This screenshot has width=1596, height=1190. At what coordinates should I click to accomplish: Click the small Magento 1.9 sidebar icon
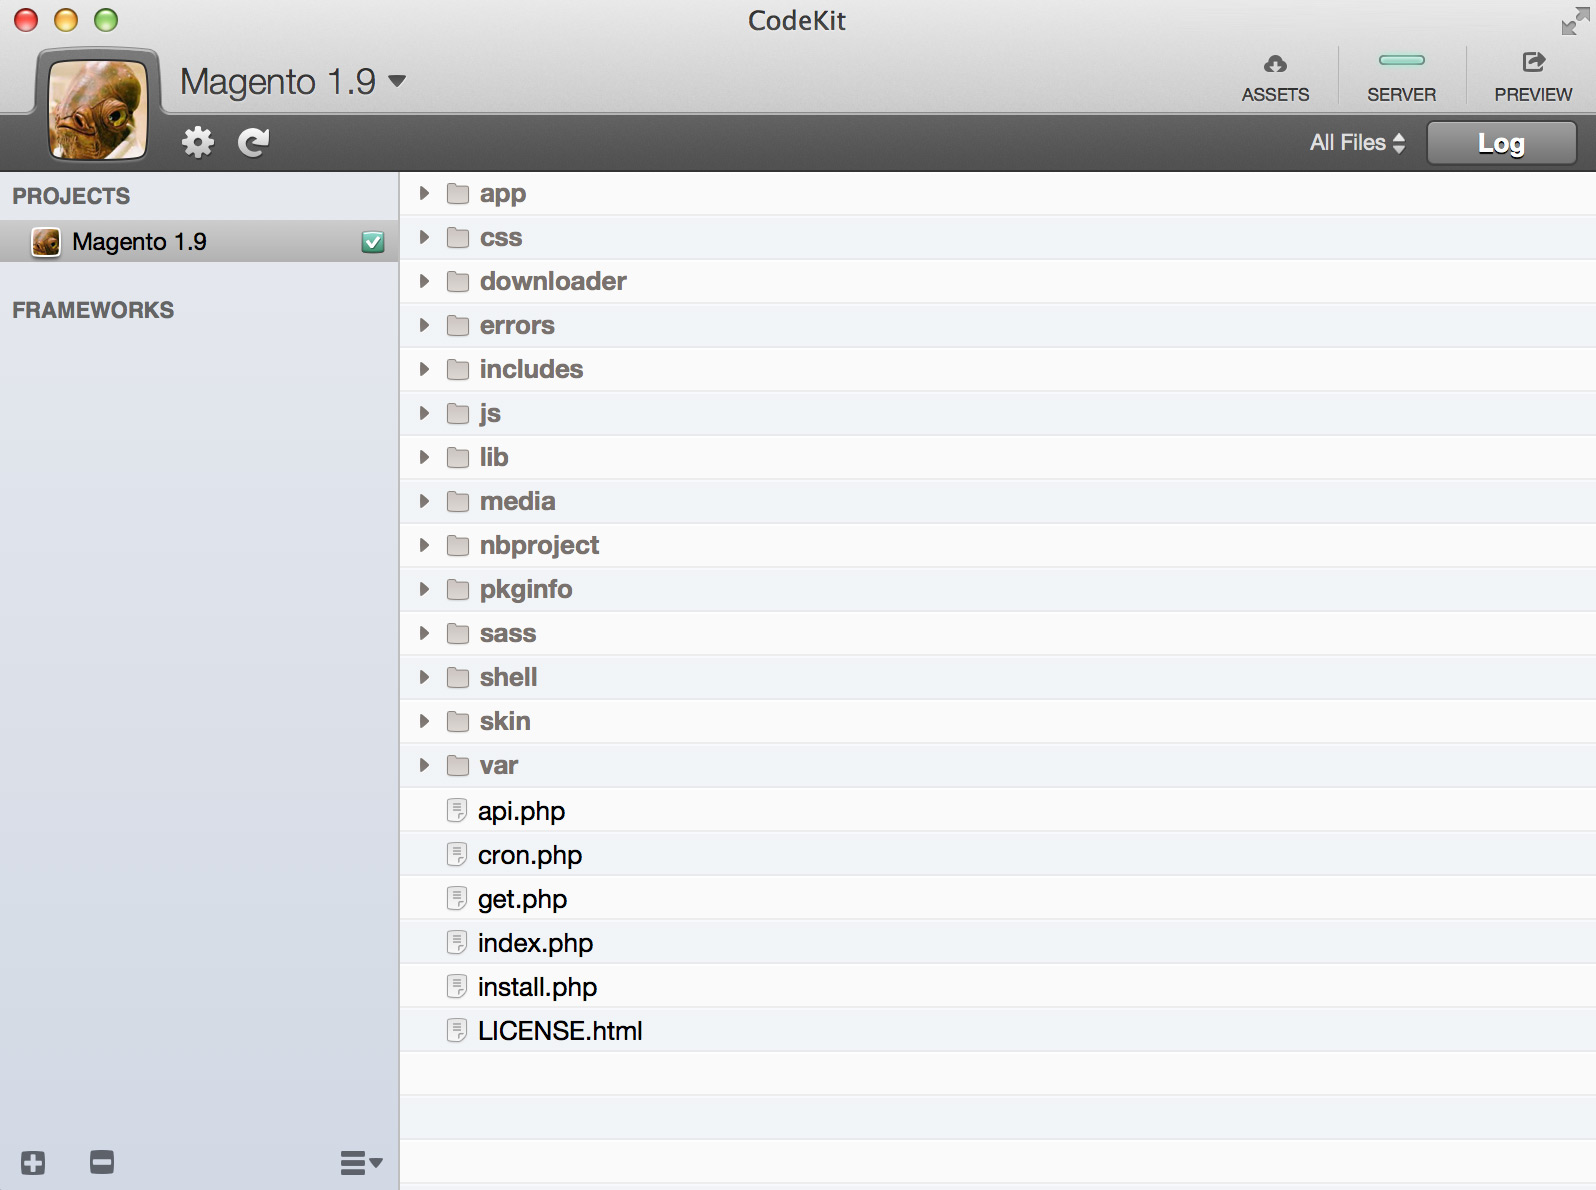pos(46,242)
